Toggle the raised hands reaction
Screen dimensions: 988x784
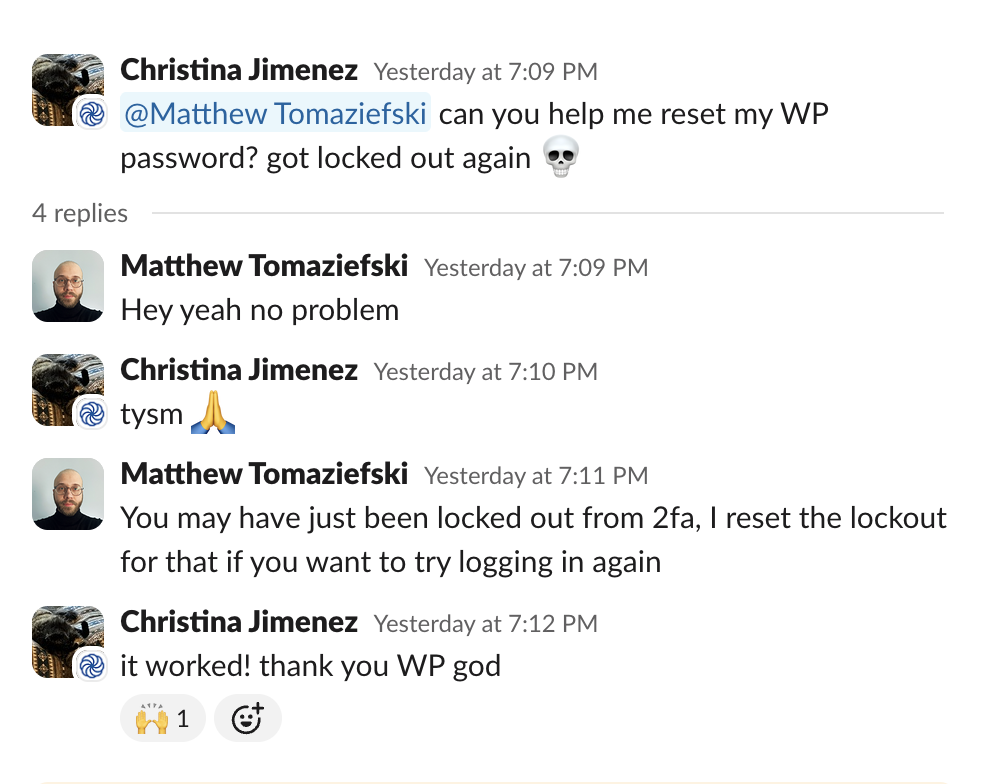coord(162,718)
